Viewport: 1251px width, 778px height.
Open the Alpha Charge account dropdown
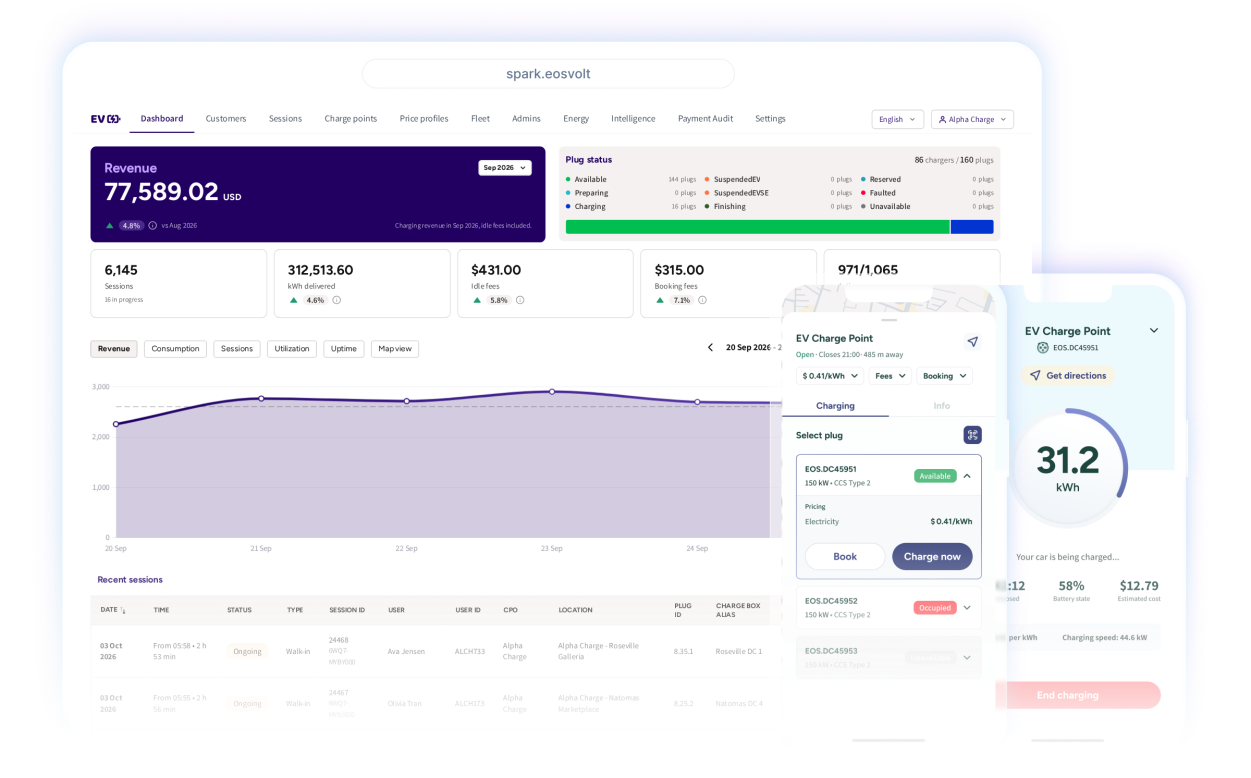tap(972, 119)
